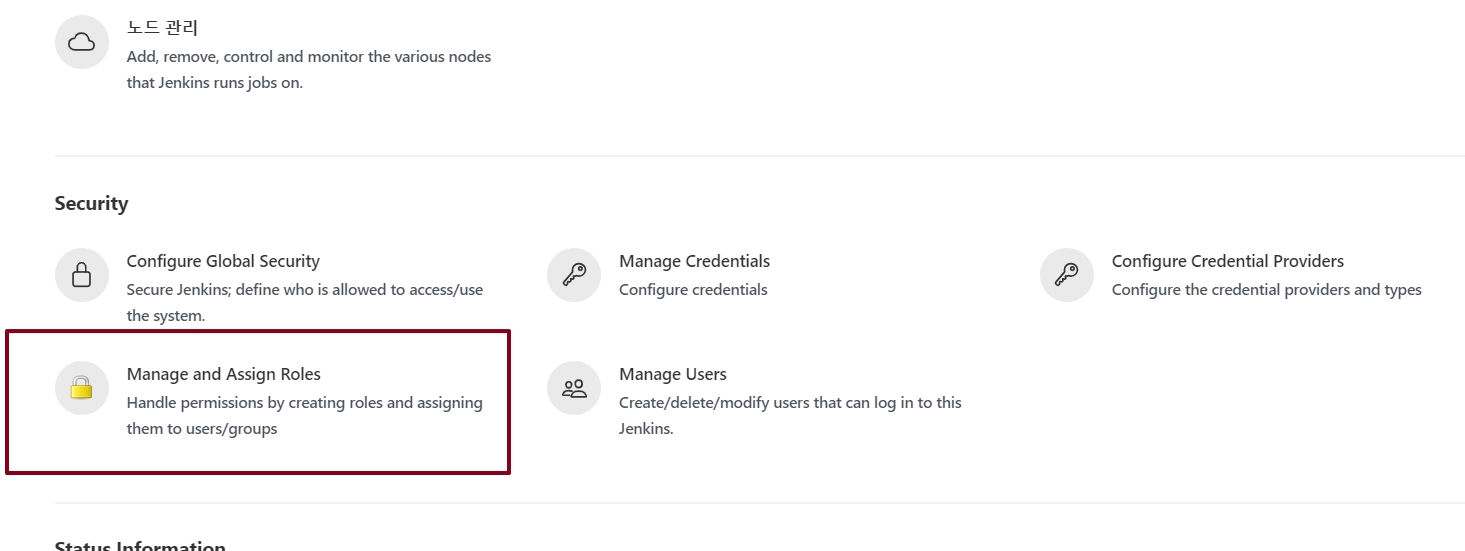Click the cloud icon for node management
Viewport: 1465px width, 551px height.
[x=81, y=42]
